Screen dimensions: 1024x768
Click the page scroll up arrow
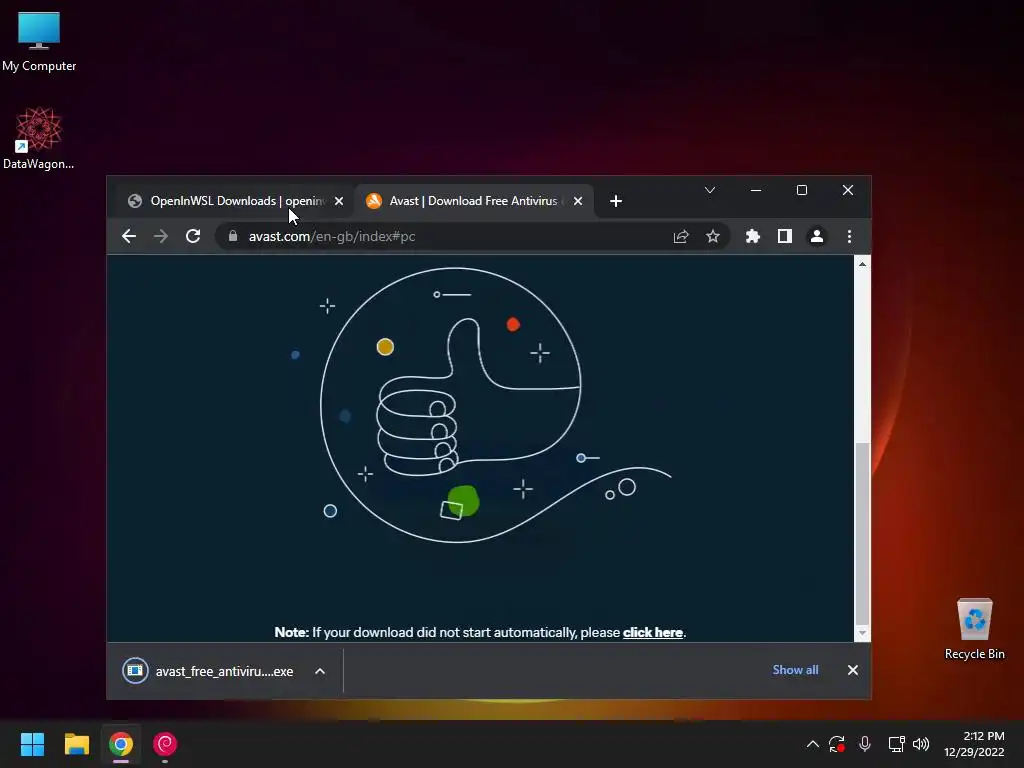(x=863, y=264)
